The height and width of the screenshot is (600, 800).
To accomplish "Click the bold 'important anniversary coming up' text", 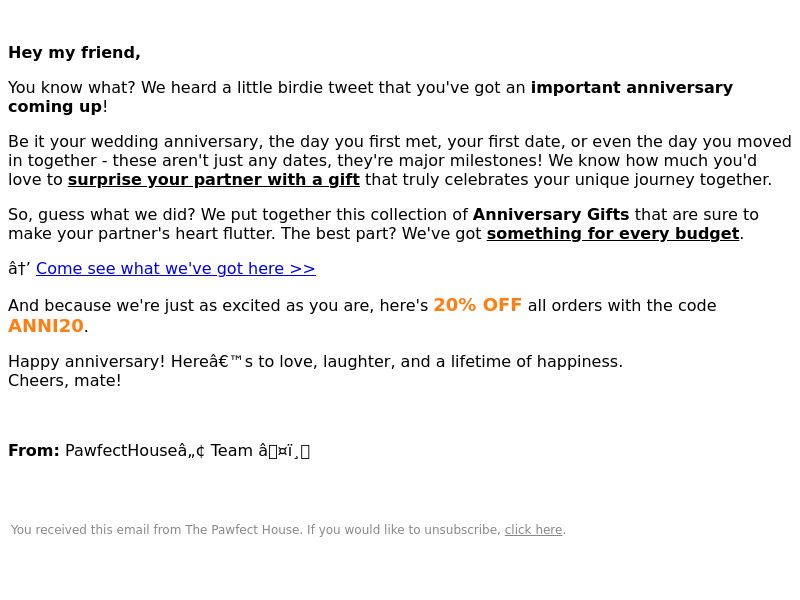I will [x=632, y=87].
